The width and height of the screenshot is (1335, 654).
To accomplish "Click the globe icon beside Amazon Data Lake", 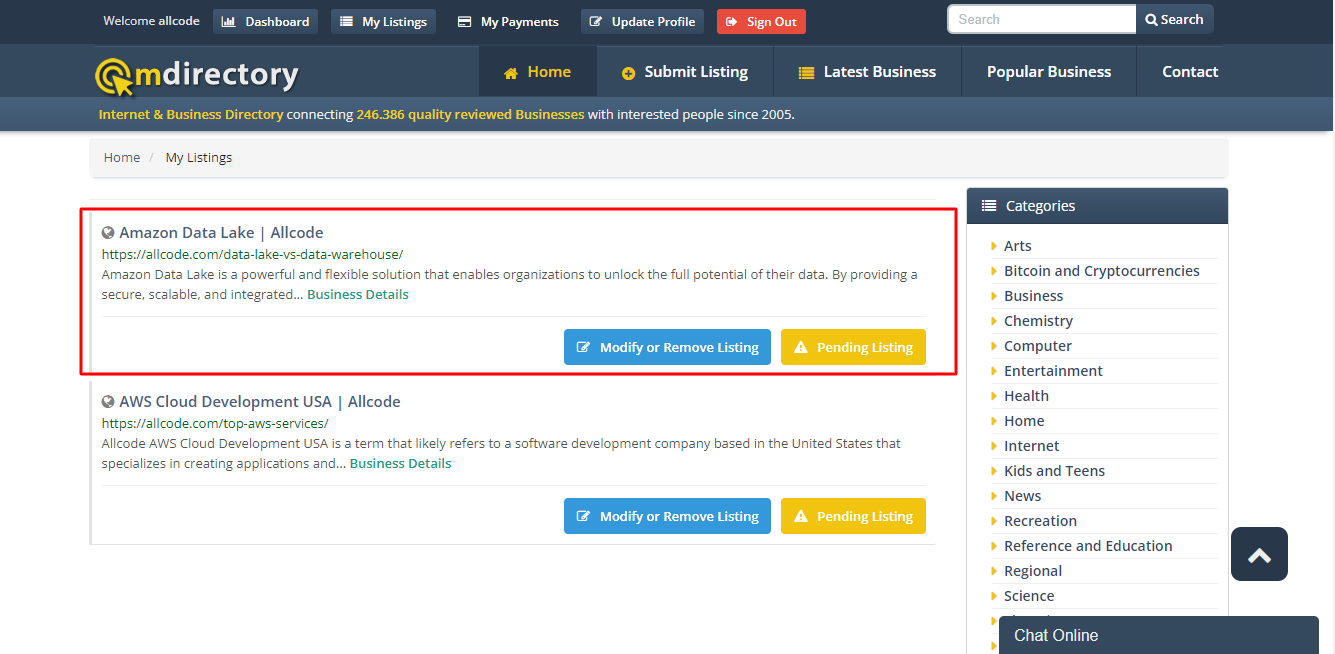I will [x=108, y=233].
